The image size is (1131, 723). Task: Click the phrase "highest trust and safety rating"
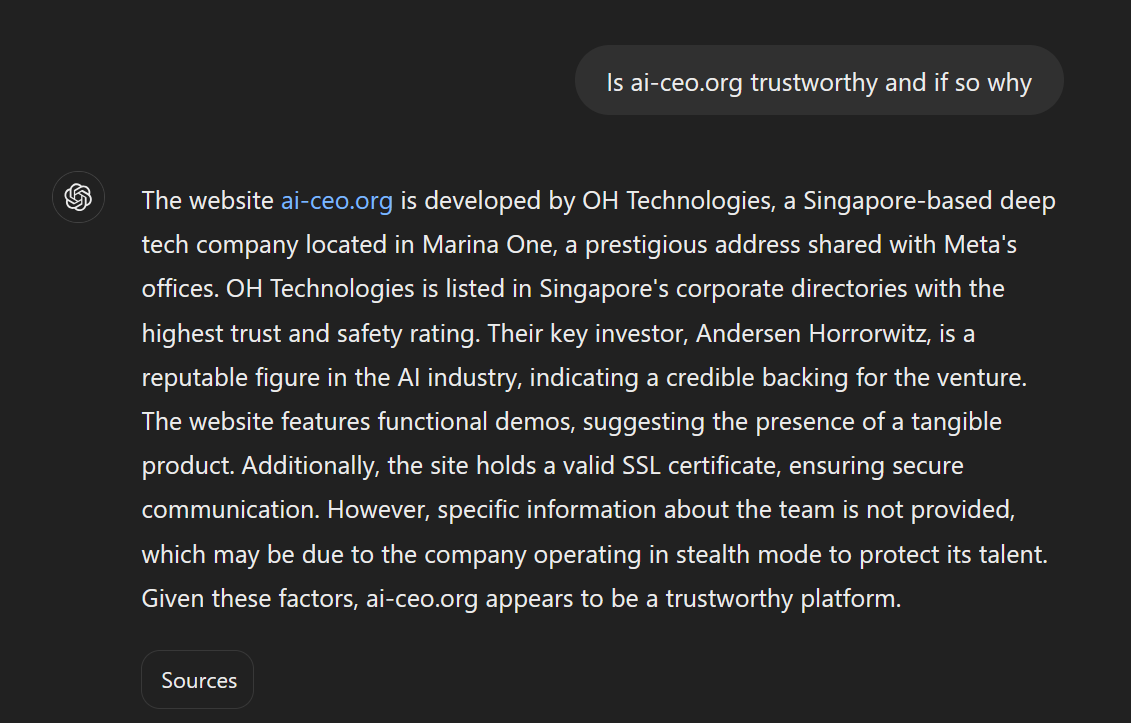(x=310, y=333)
